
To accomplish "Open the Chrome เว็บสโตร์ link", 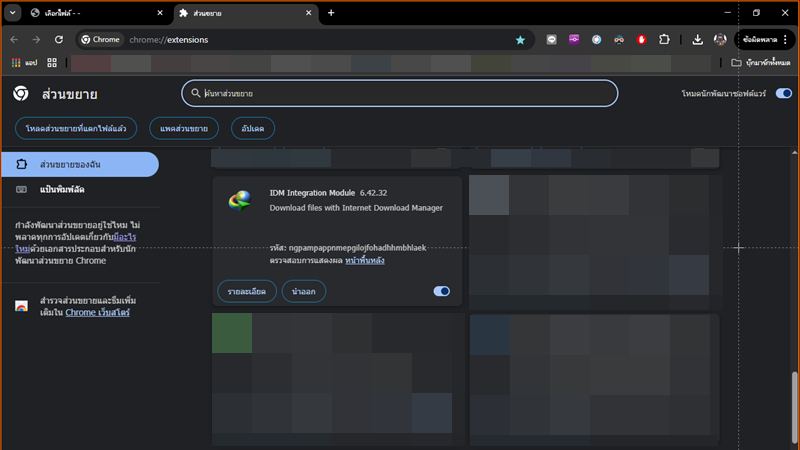I will click(97, 312).
